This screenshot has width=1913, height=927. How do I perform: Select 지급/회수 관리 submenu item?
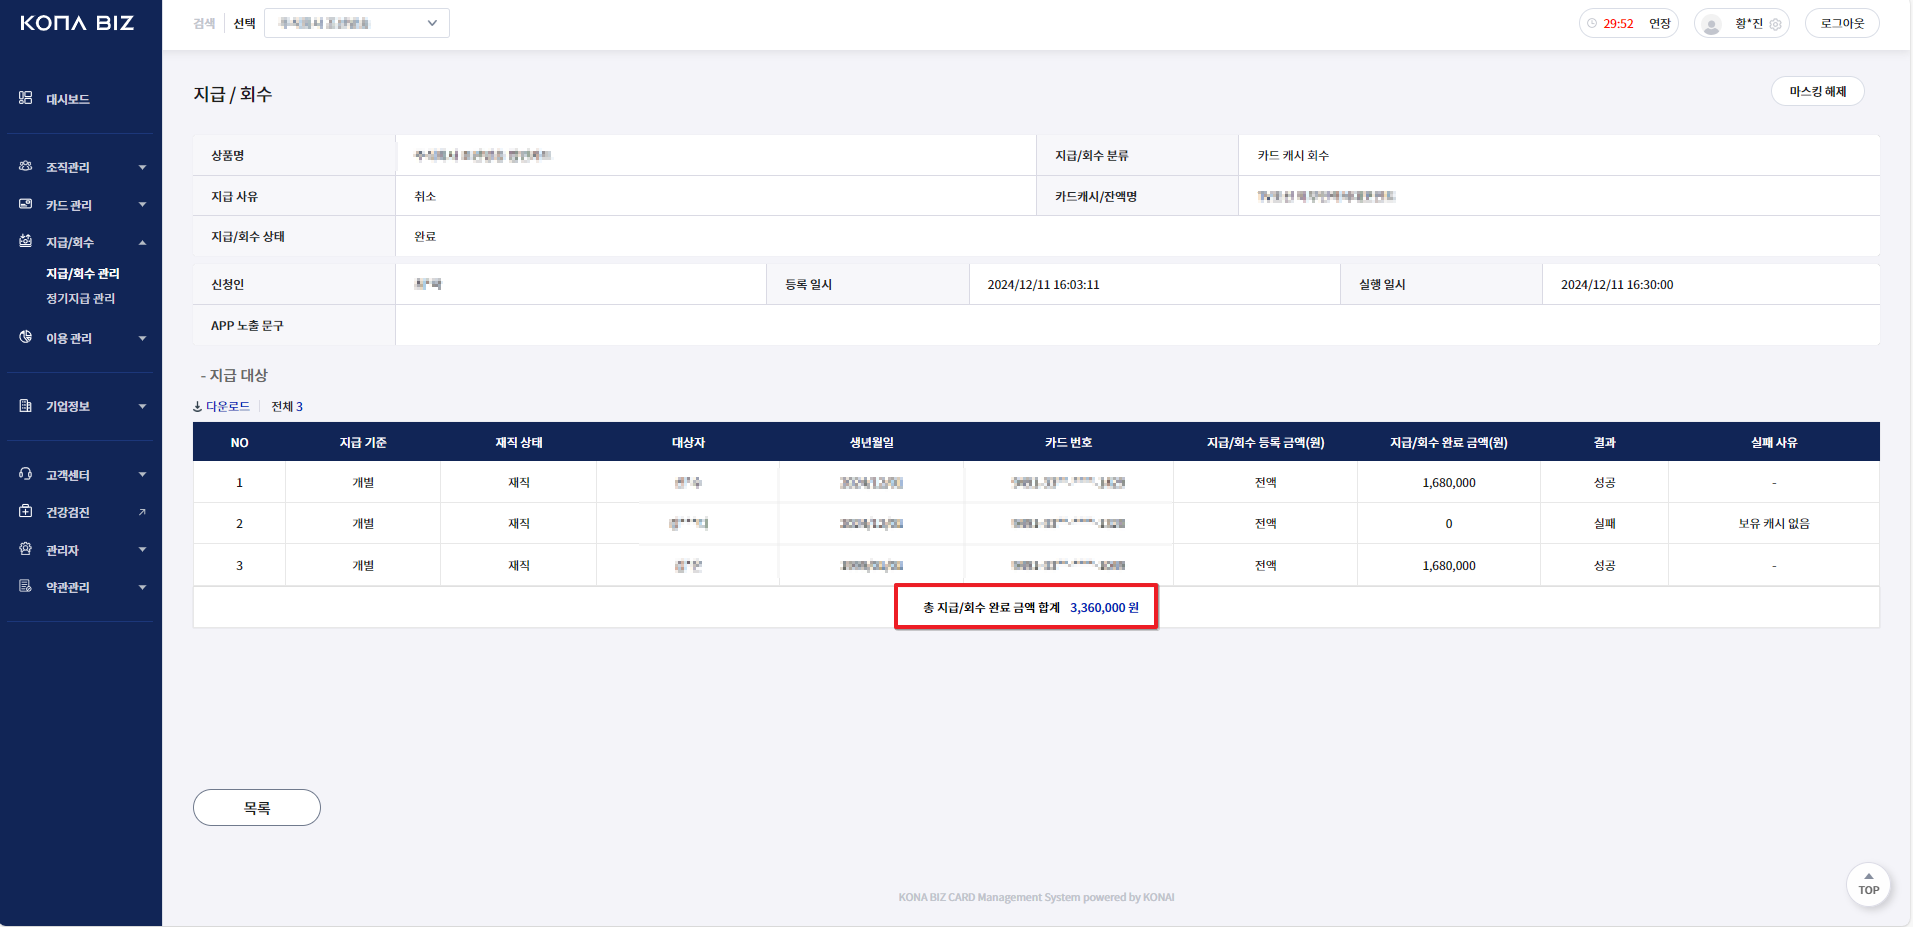pos(83,273)
